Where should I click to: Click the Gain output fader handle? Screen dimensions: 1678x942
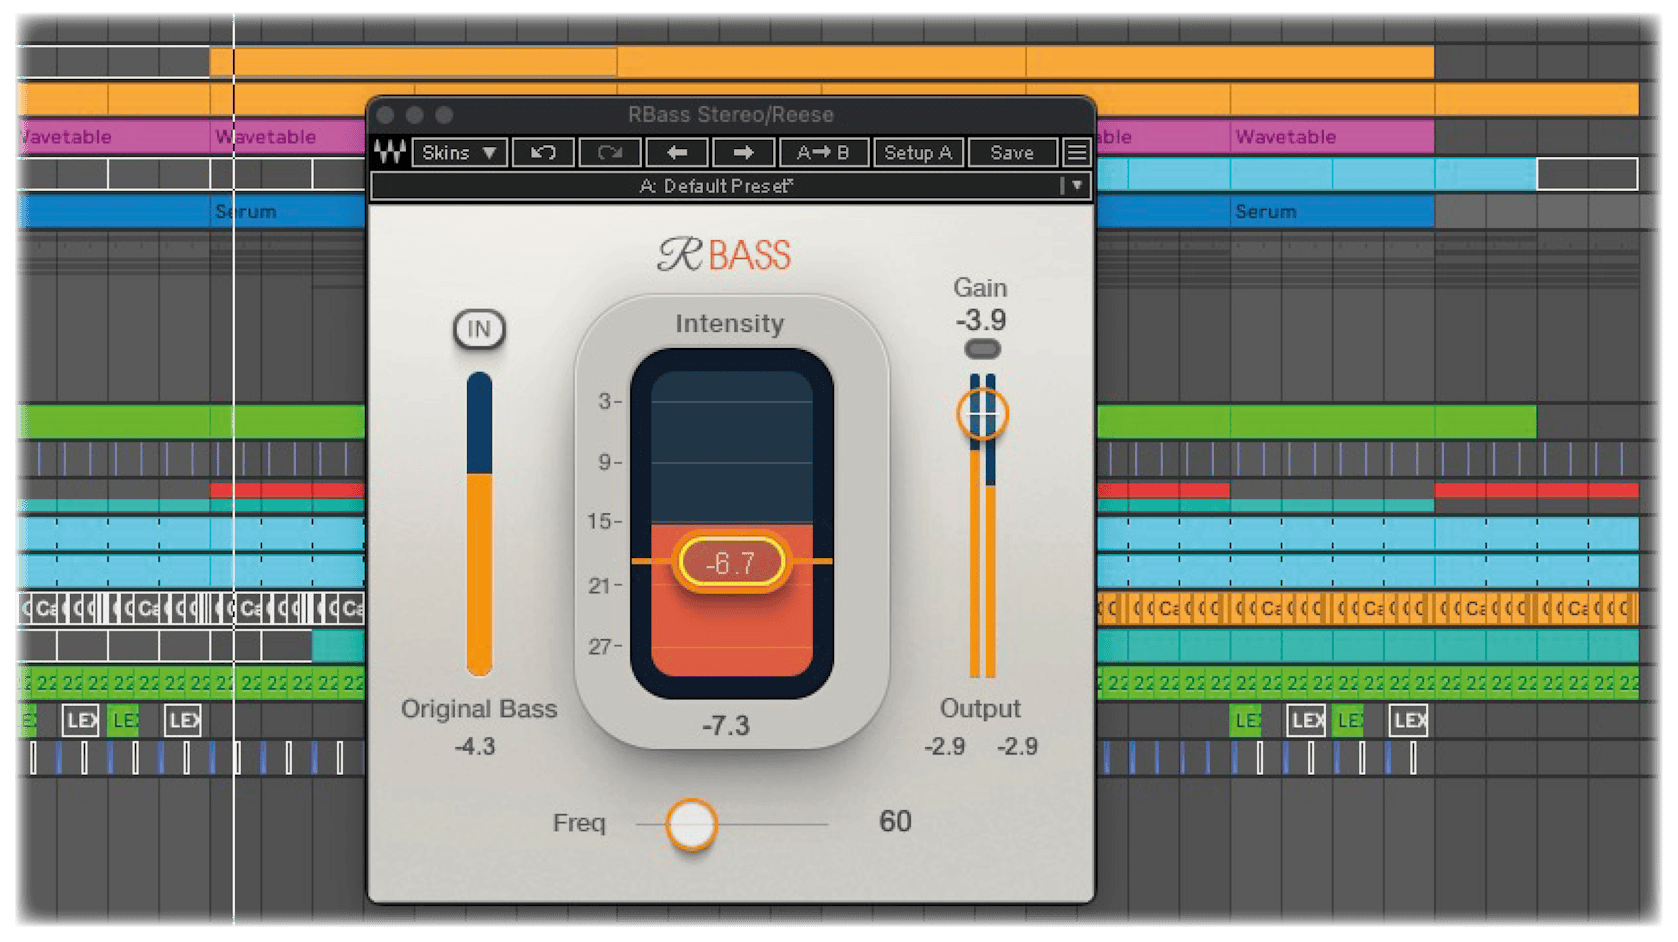pos(982,414)
